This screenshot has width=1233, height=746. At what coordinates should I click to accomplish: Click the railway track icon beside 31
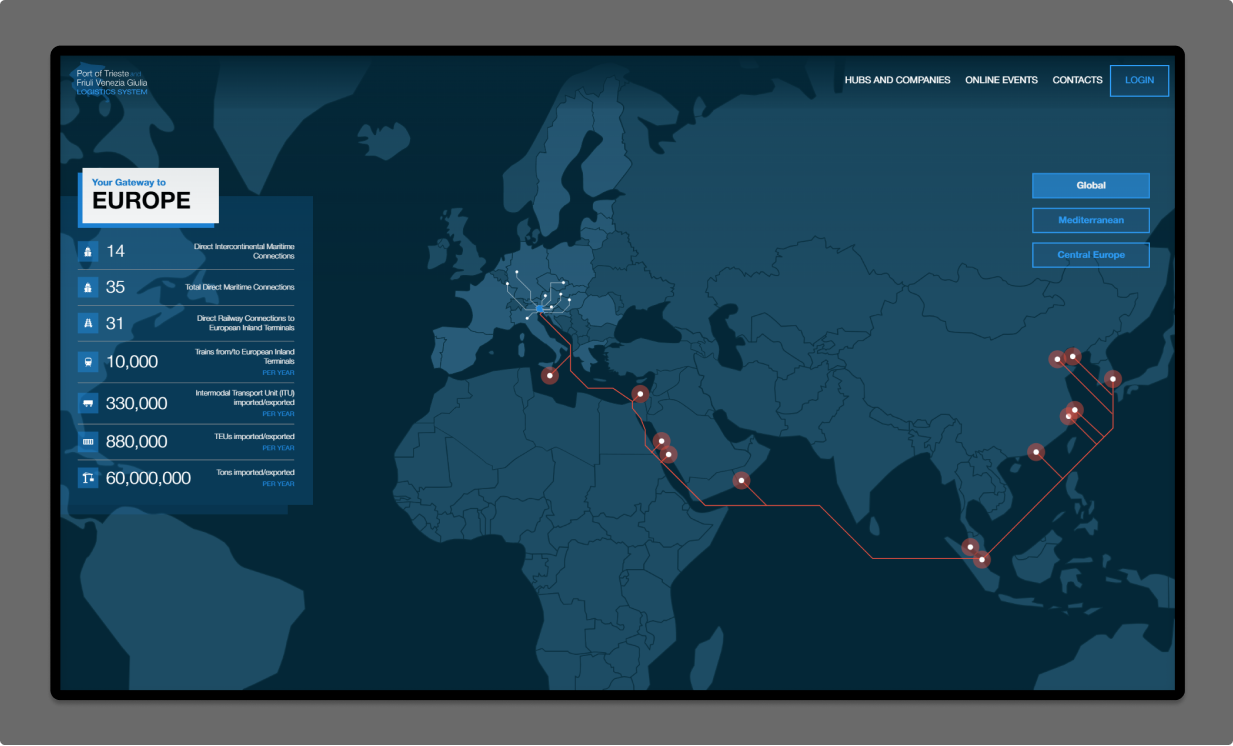88,323
